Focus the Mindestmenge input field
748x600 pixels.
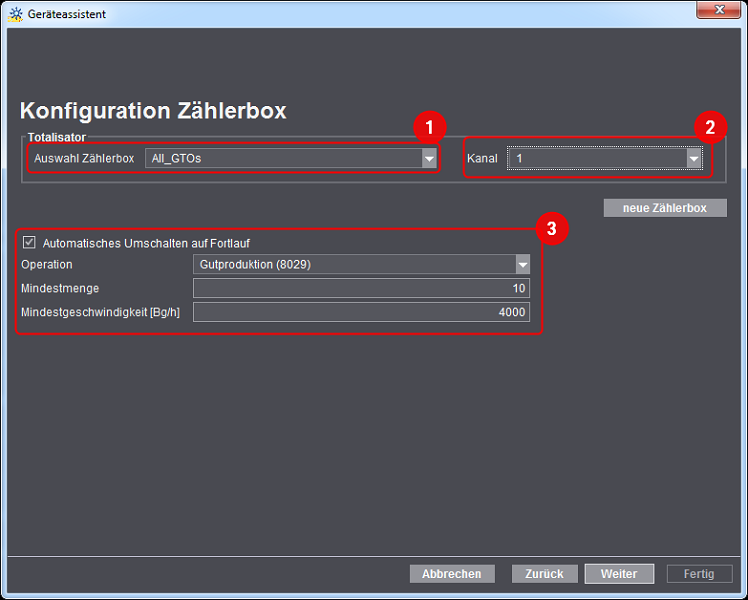tap(361, 288)
